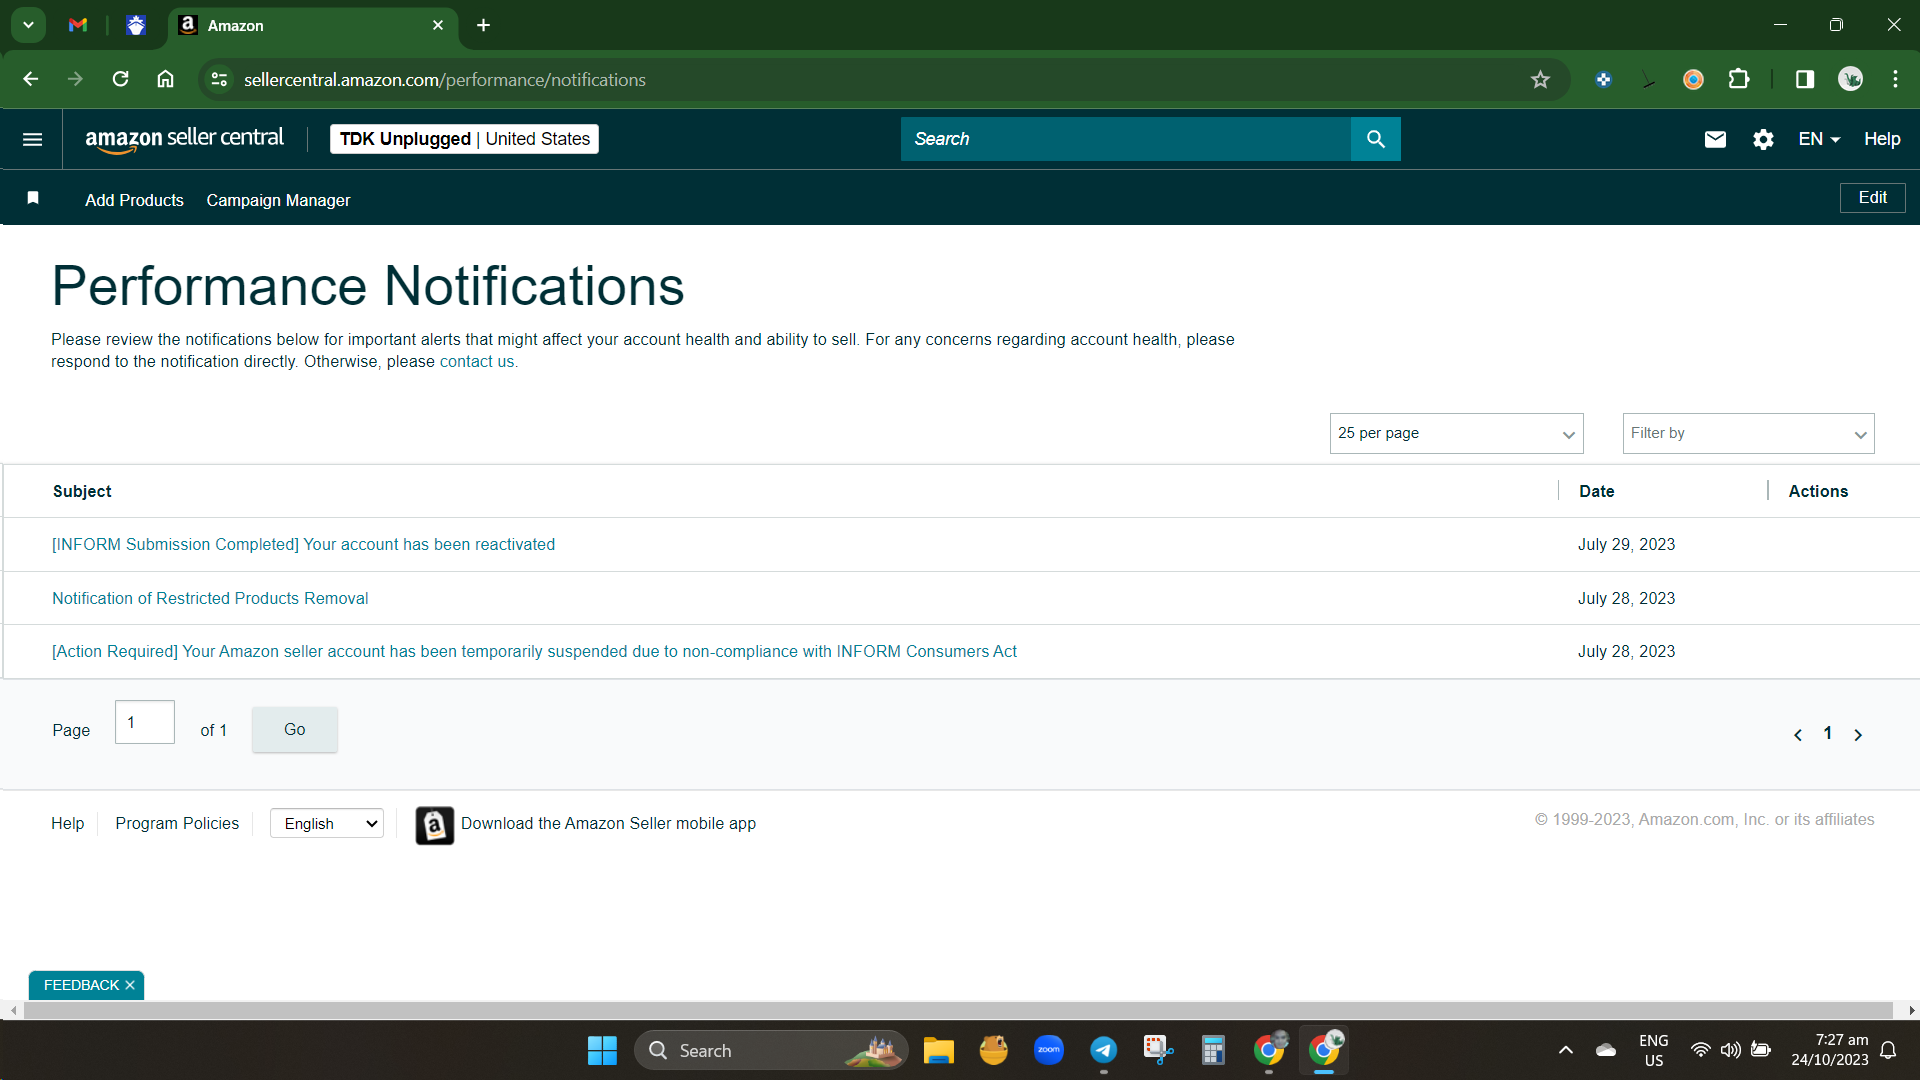Viewport: 1920px width, 1080px height.
Task: Go to next page arrow
Action: pyautogui.click(x=1858, y=735)
